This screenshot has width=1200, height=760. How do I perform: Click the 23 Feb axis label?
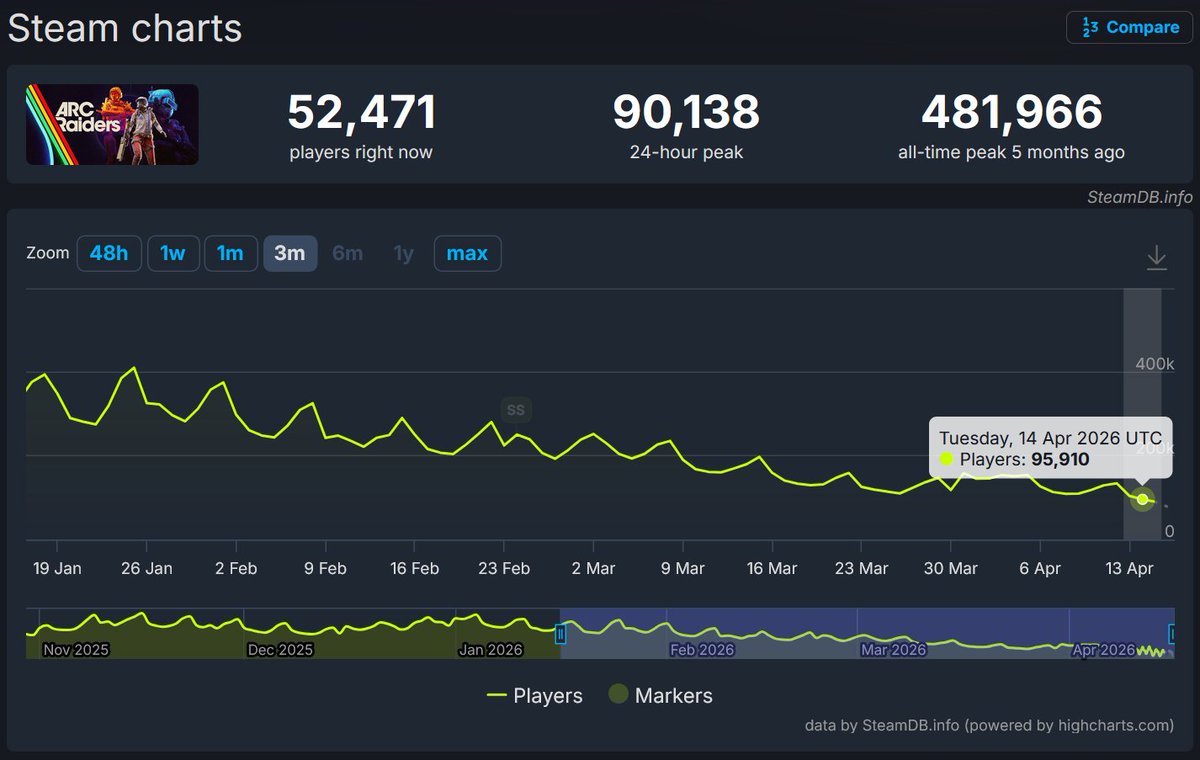(x=504, y=568)
